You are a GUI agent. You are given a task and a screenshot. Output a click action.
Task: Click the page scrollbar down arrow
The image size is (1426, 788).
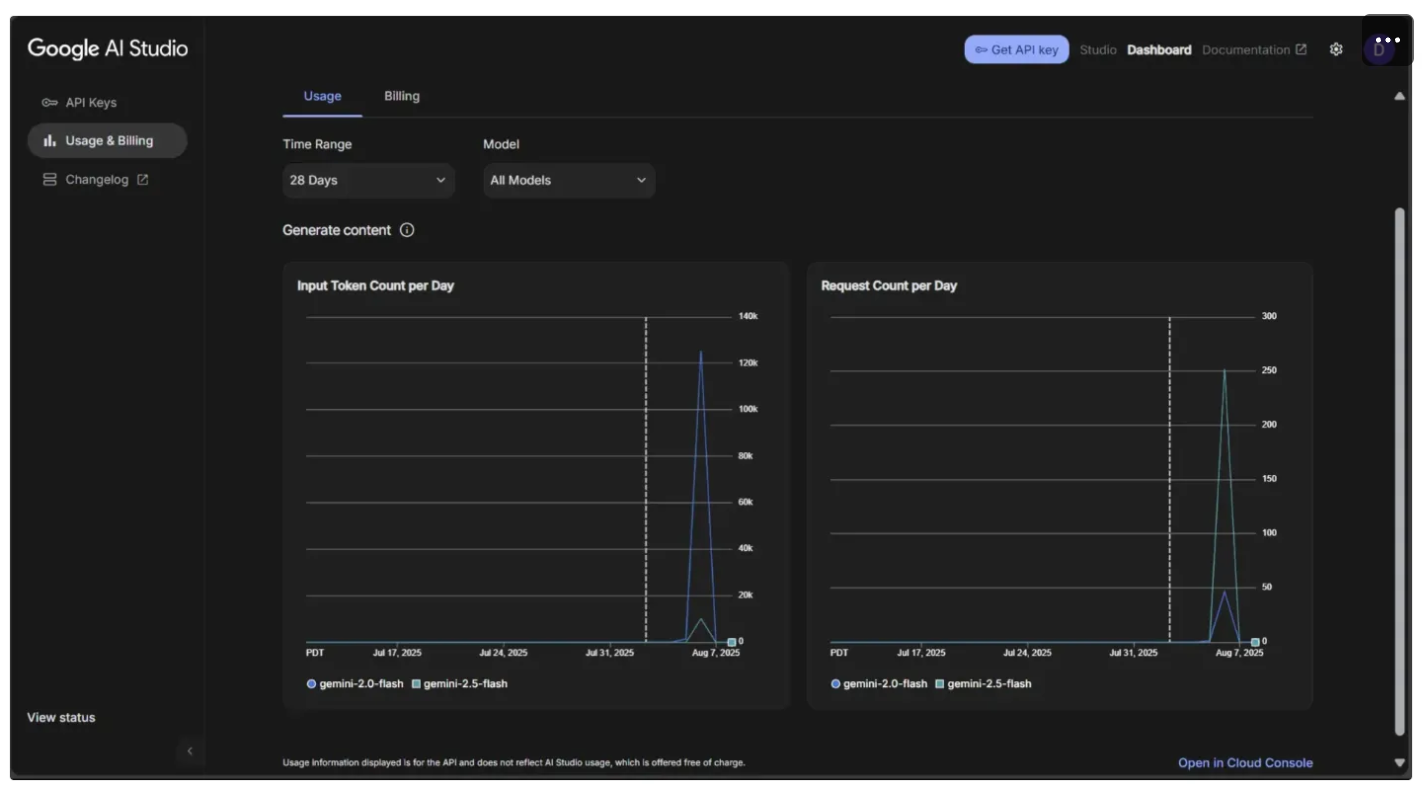[1399, 763]
